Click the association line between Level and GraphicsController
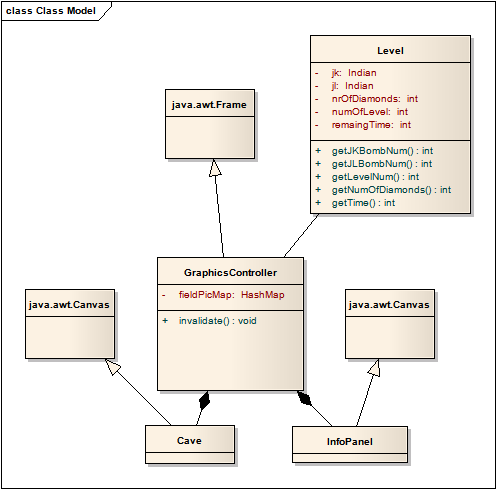496x489 pixels. pos(301,236)
